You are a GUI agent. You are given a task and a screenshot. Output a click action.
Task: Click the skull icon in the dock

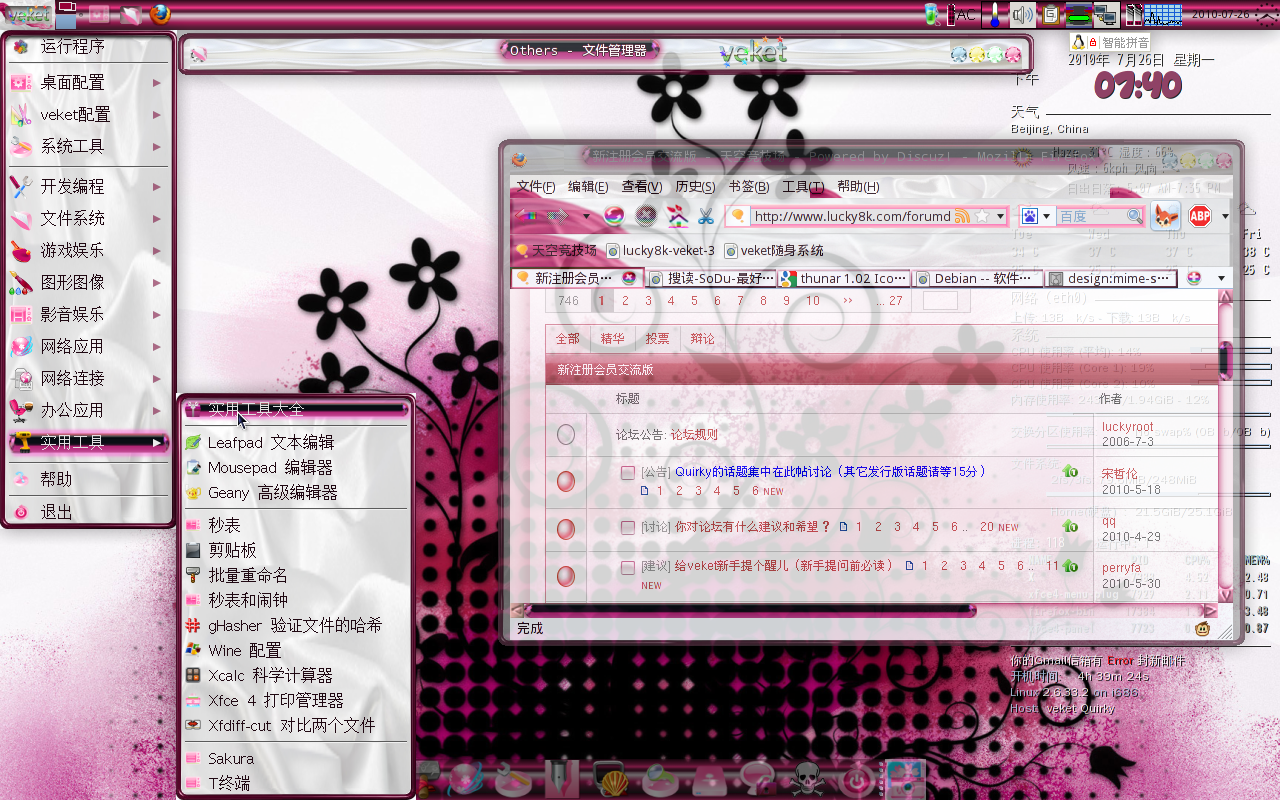pyautogui.click(x=807, y=778)
